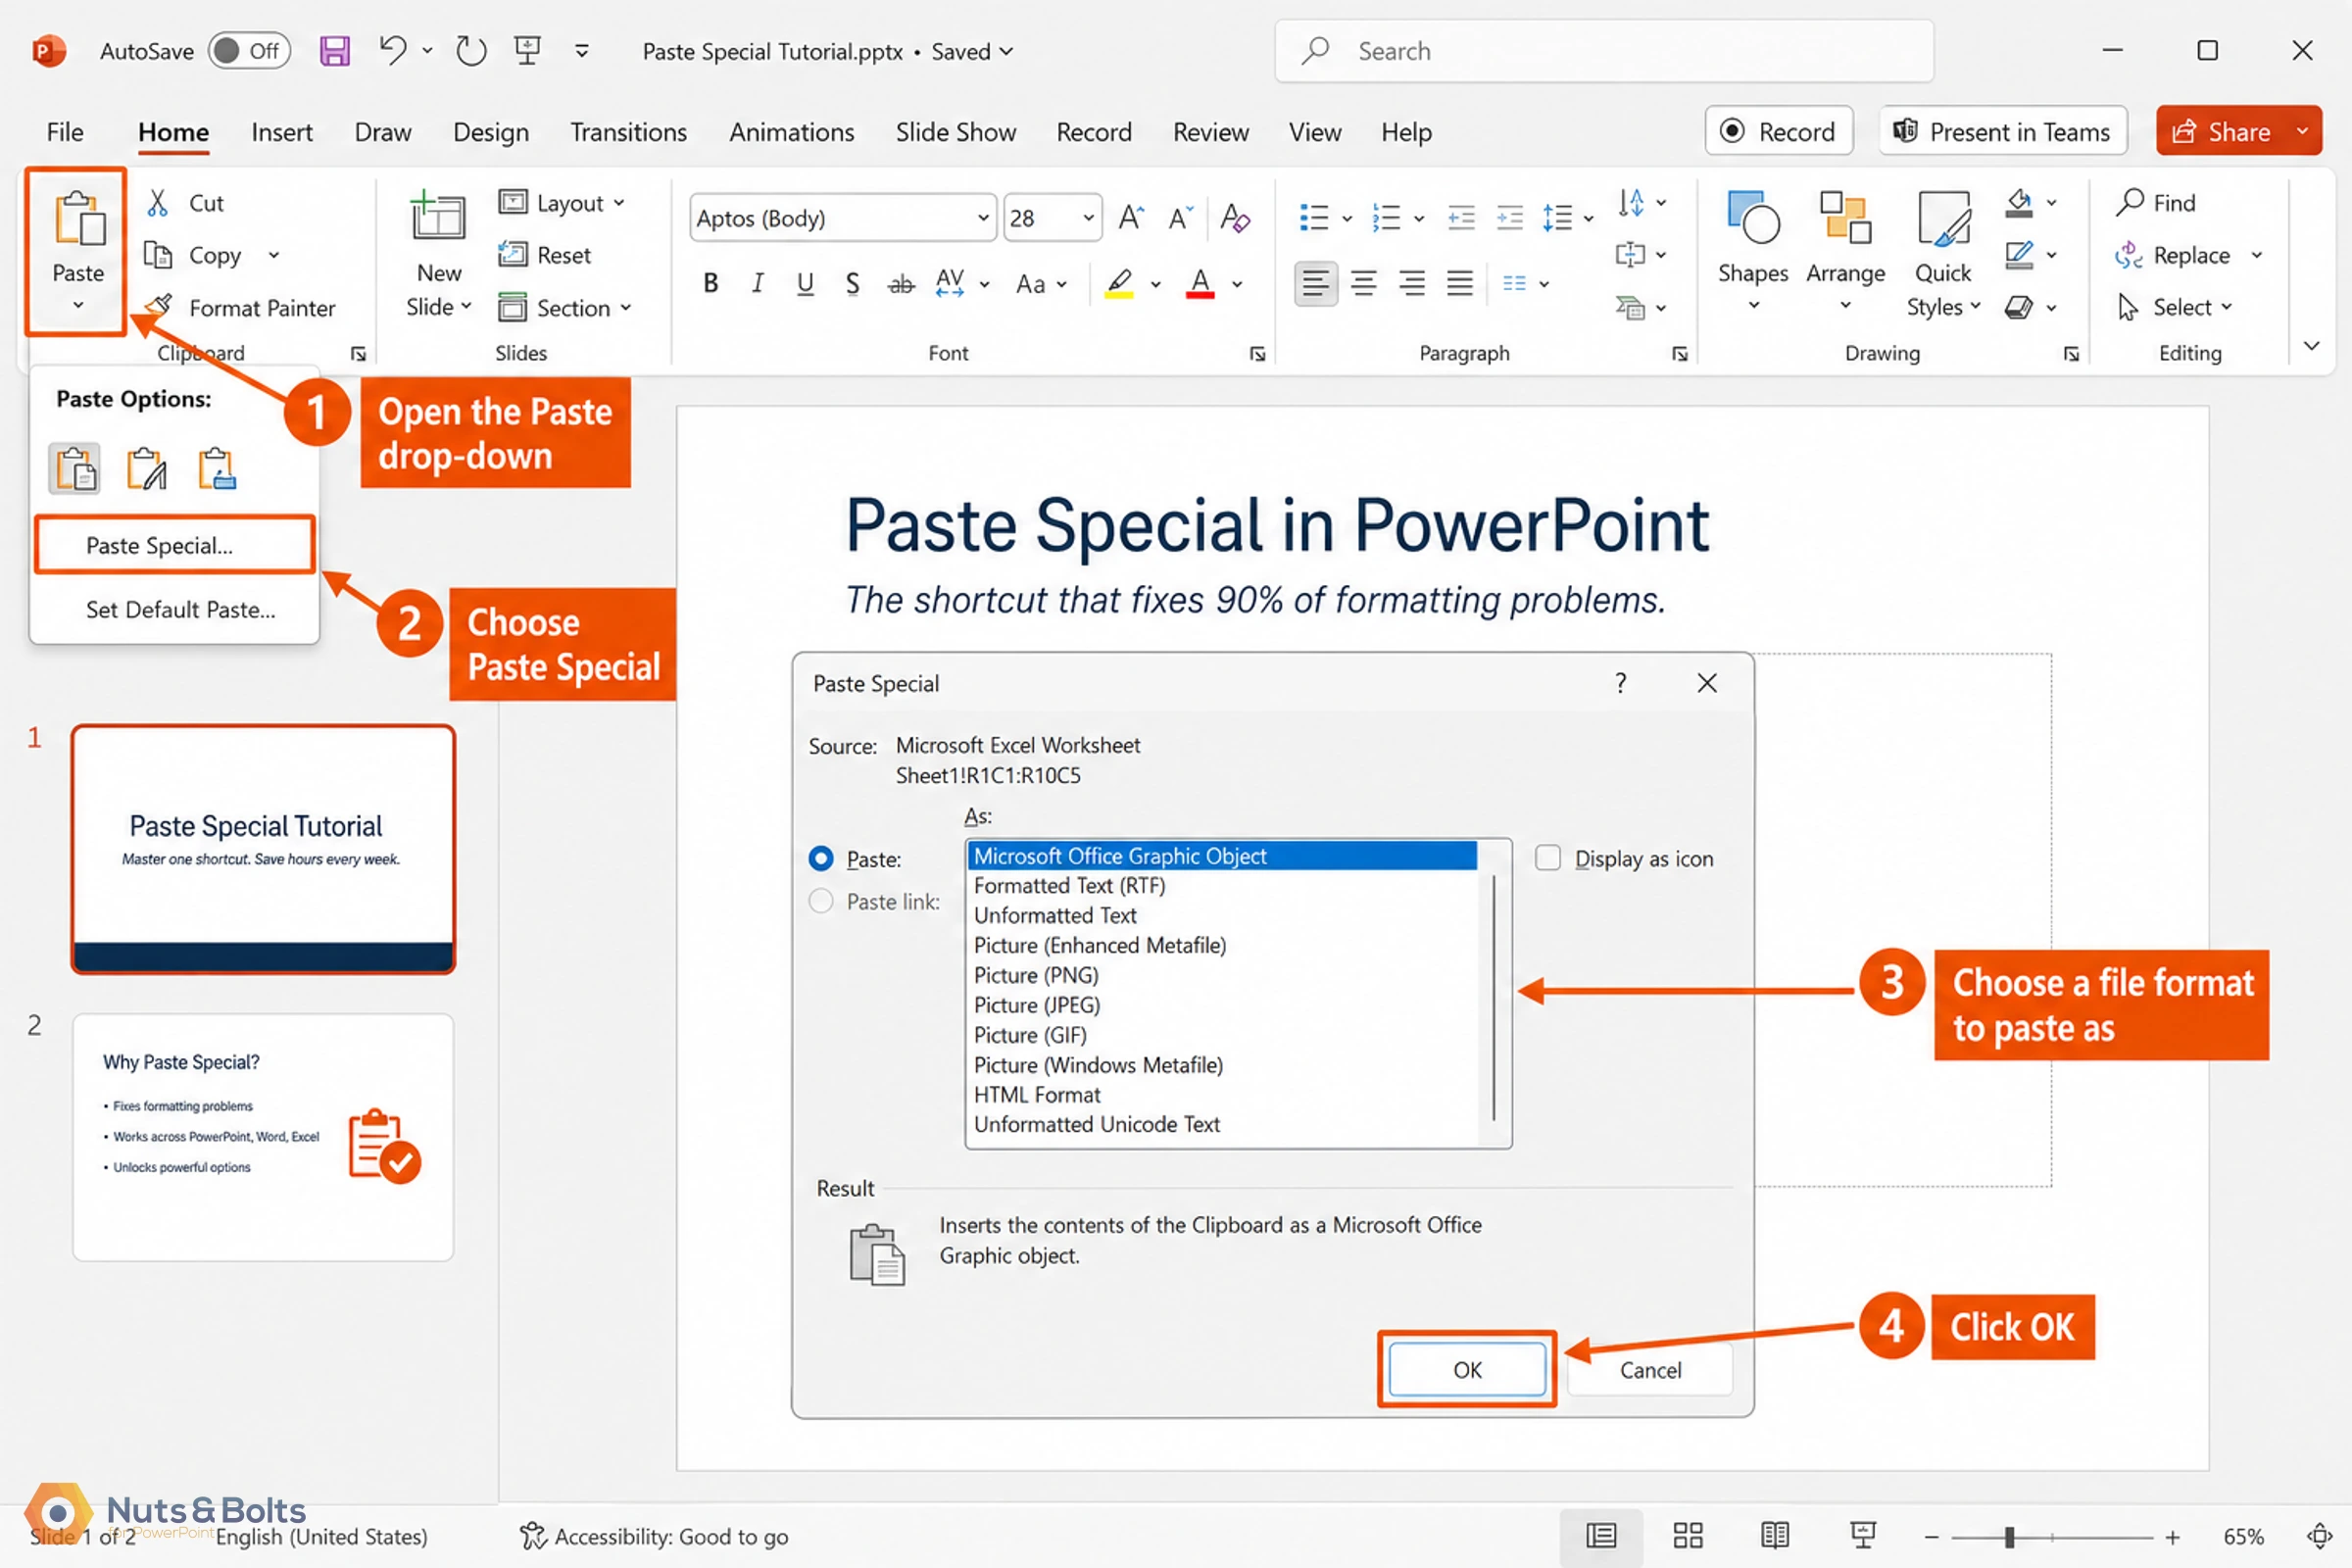The image size is (2352, 1568).
Task: Fit slide to current window icon
Action: click(2320, 1536)
